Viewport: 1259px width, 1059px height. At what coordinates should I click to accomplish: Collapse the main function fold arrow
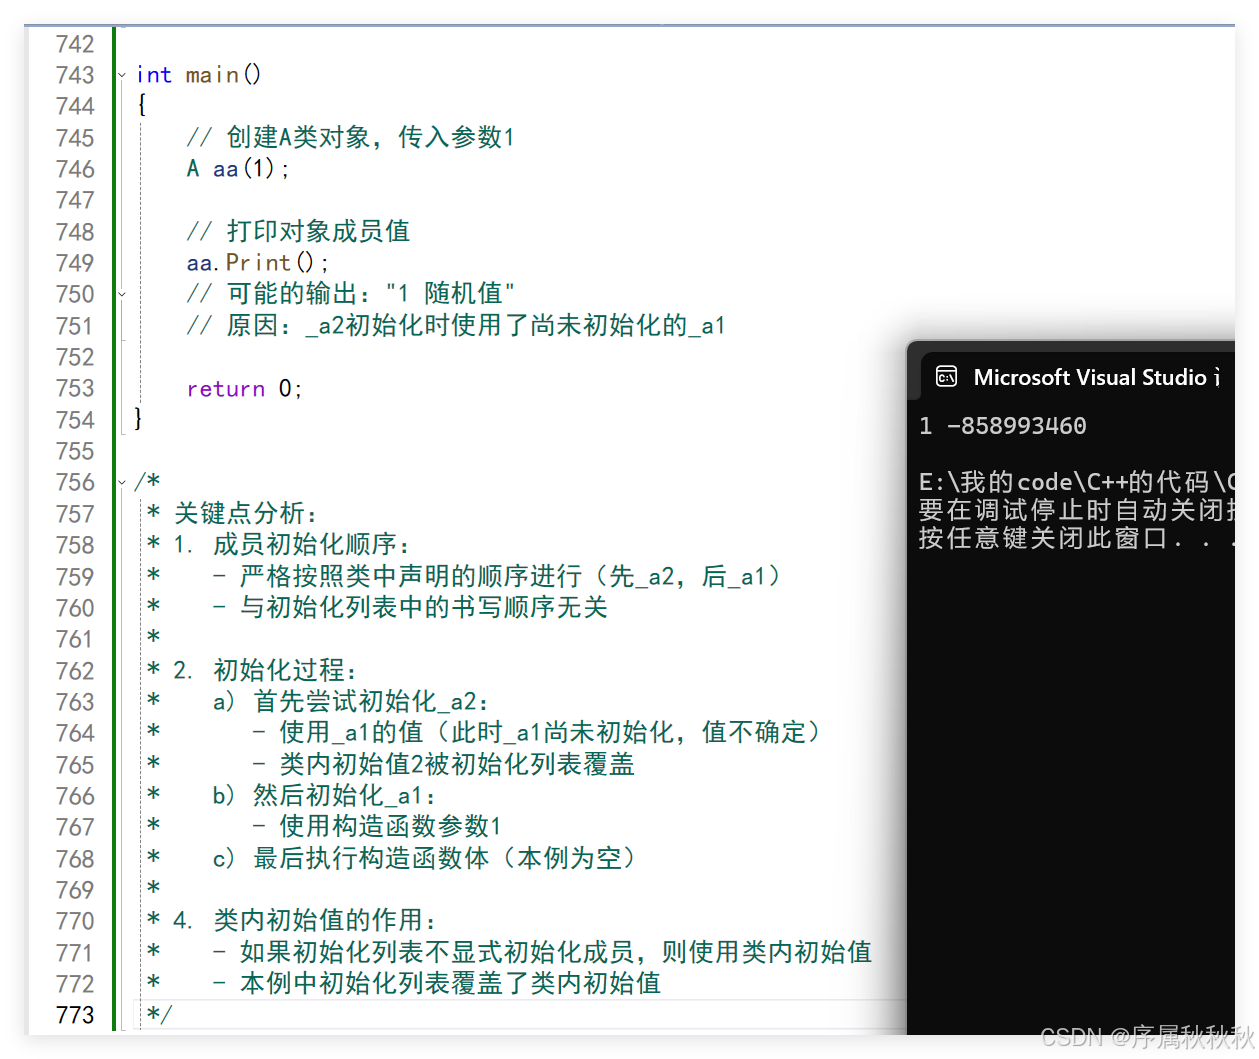[x=122, y=75]
